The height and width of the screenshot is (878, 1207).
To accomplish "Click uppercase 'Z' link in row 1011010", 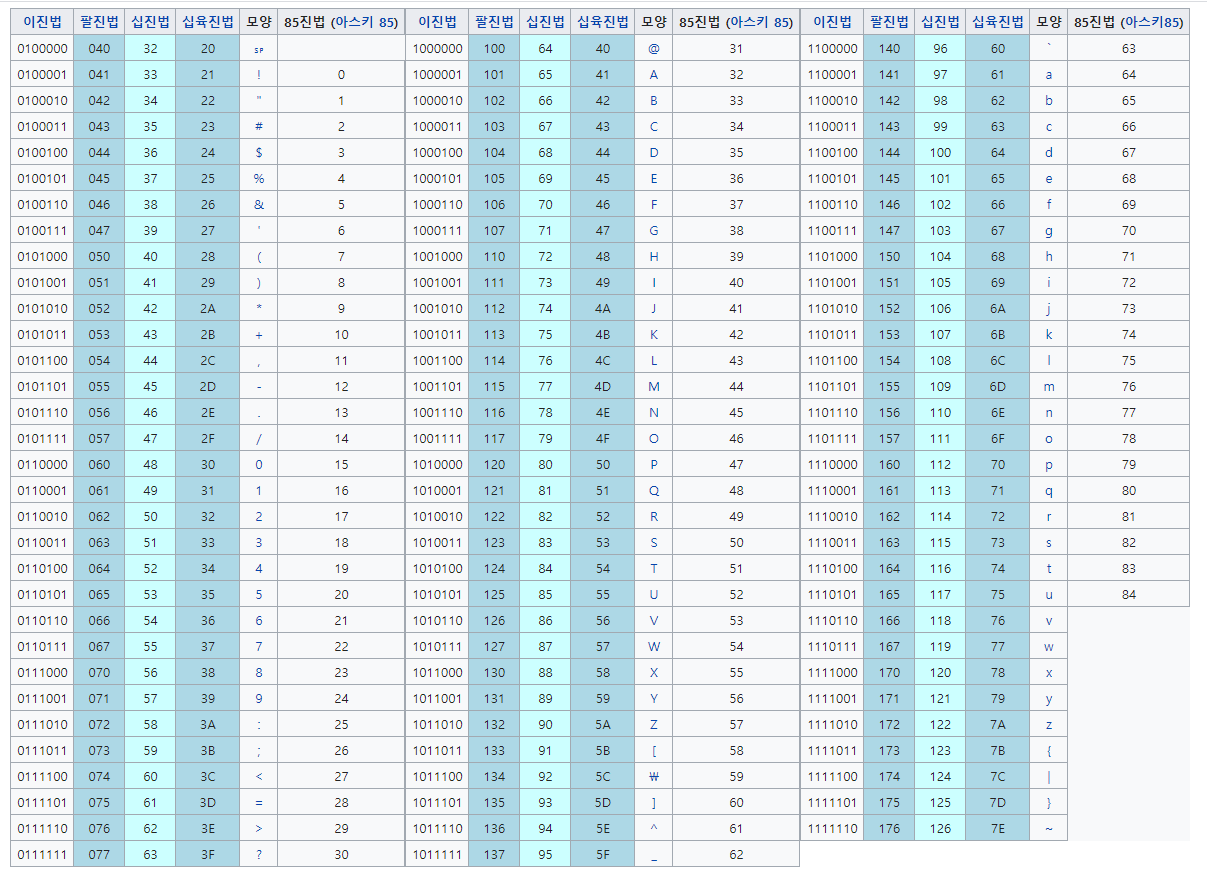I will click(654, 724).
